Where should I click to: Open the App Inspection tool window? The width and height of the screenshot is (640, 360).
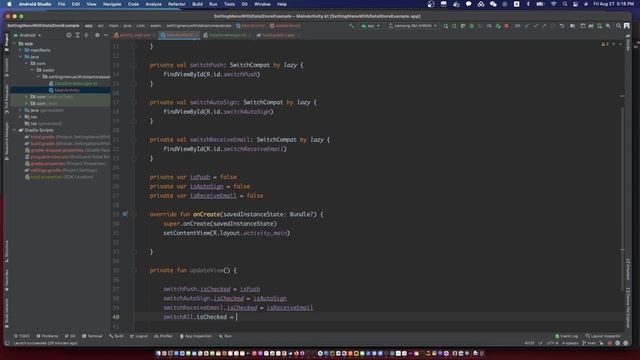pos(196,336)
